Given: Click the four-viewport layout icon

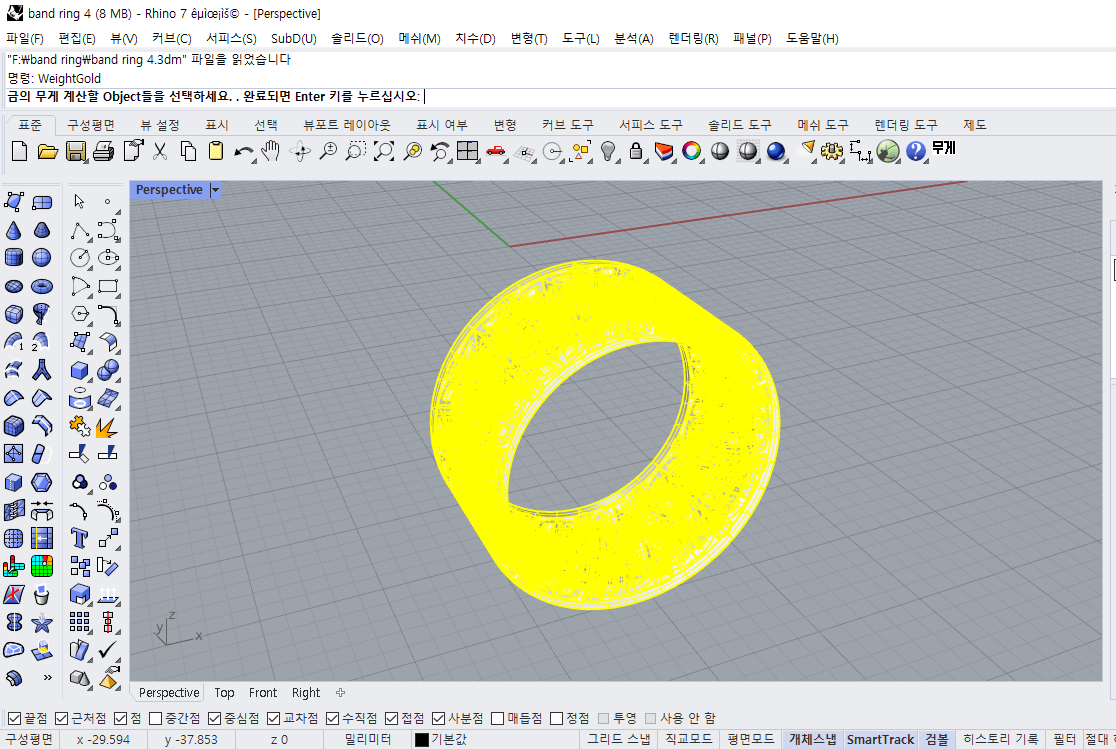Looking at the screenshot, I should pyautogui.click(x=468, y=151).
